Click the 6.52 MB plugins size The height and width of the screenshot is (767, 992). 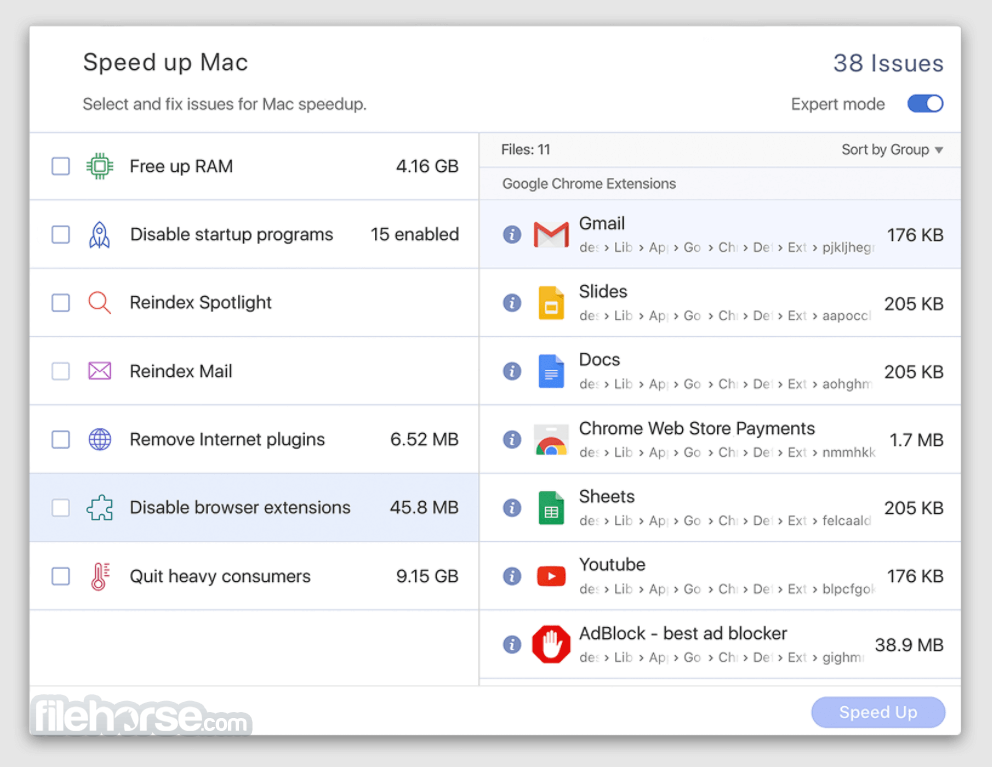(x=425, y=439)
